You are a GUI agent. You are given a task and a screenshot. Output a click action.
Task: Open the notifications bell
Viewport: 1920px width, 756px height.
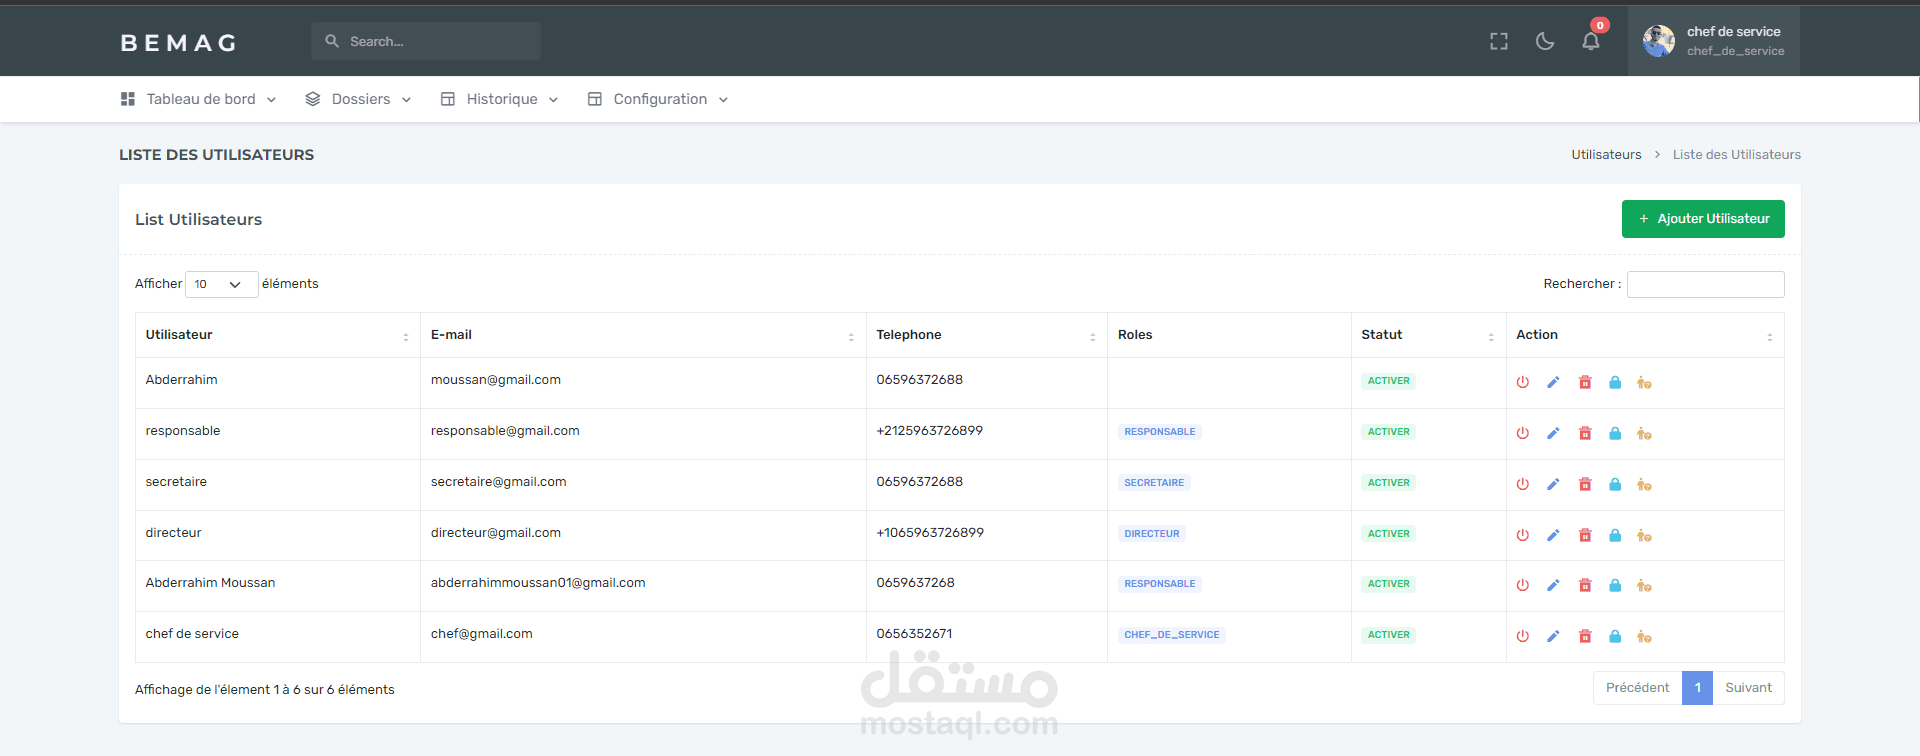1591,41
